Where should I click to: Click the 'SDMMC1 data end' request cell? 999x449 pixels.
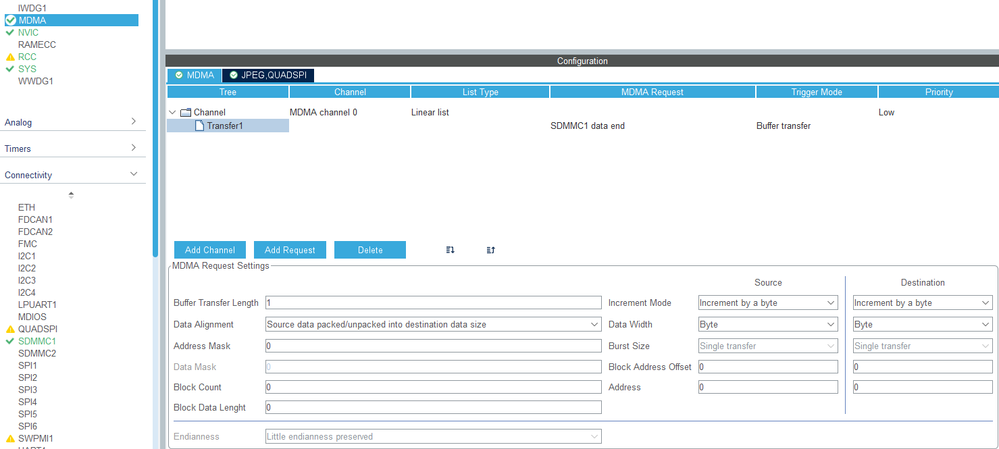coord(587,126)
